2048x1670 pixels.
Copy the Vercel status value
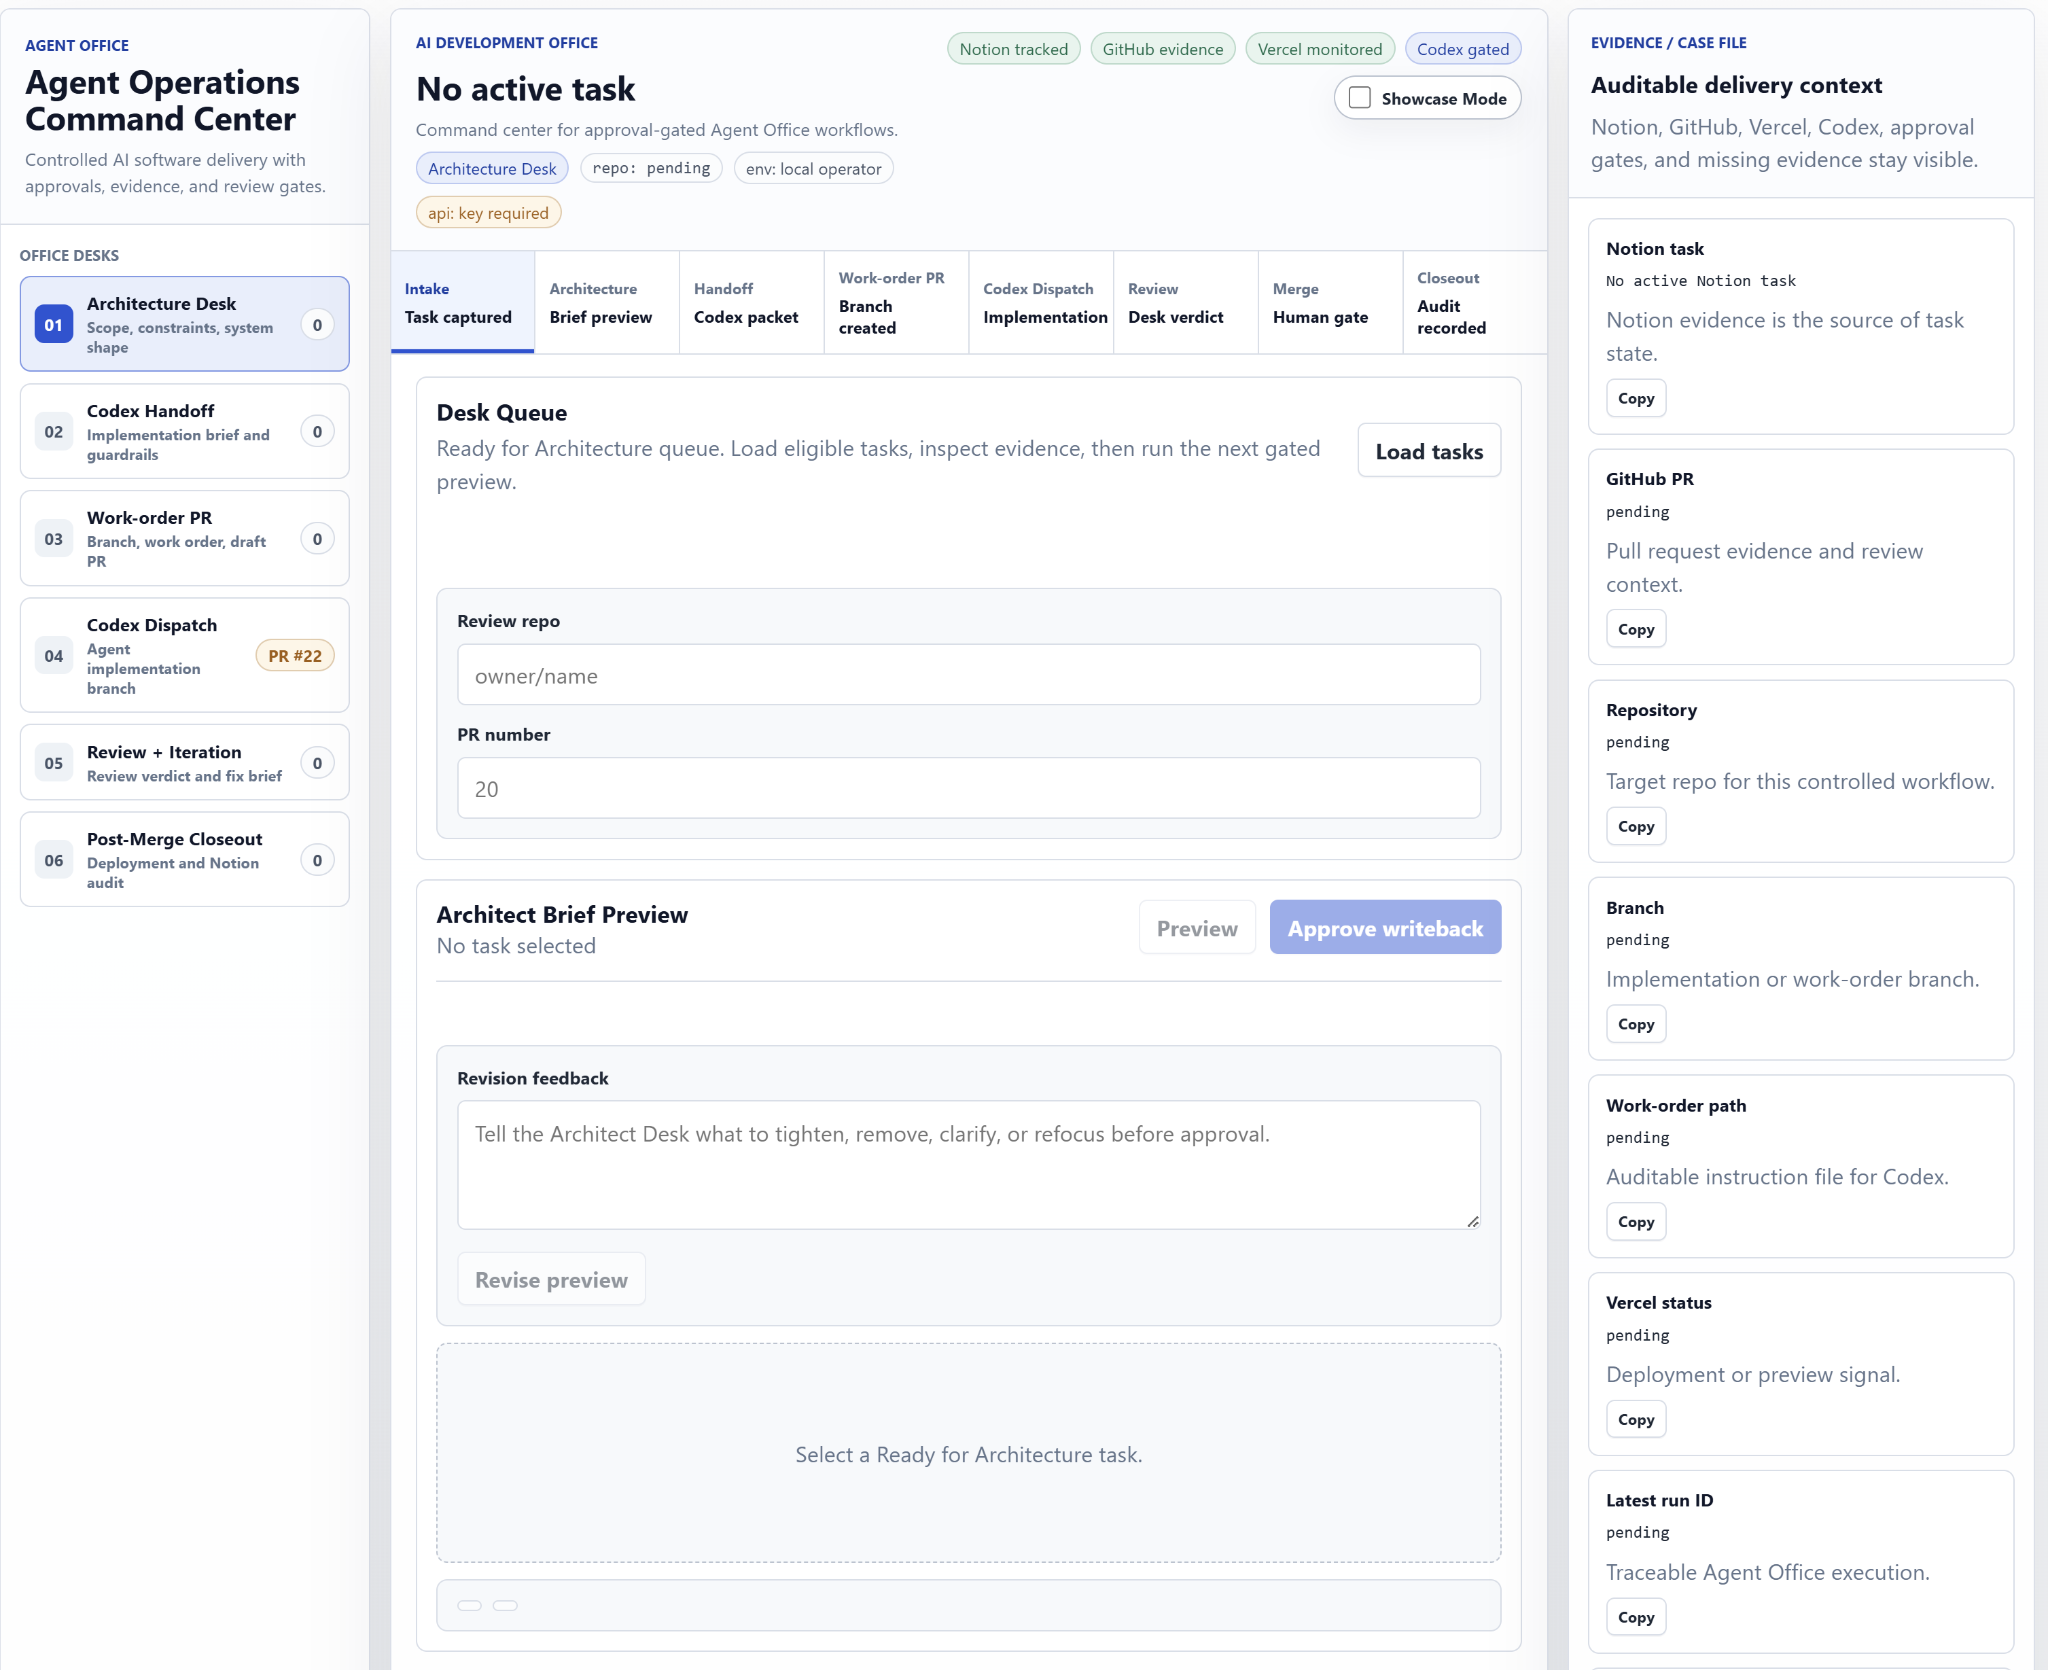click(1636, 1419)
